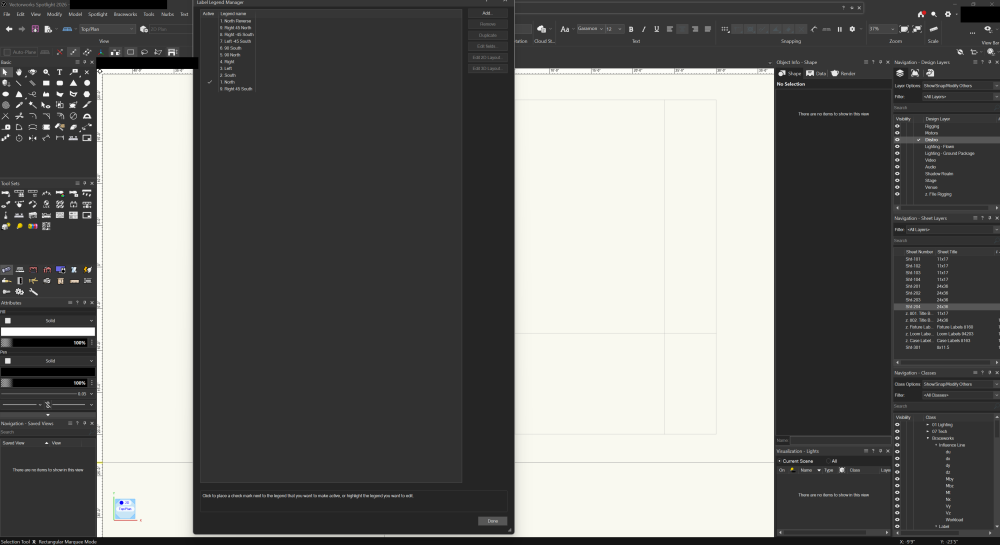Toggle visibility of the Stage layer

tap(898, 180)
